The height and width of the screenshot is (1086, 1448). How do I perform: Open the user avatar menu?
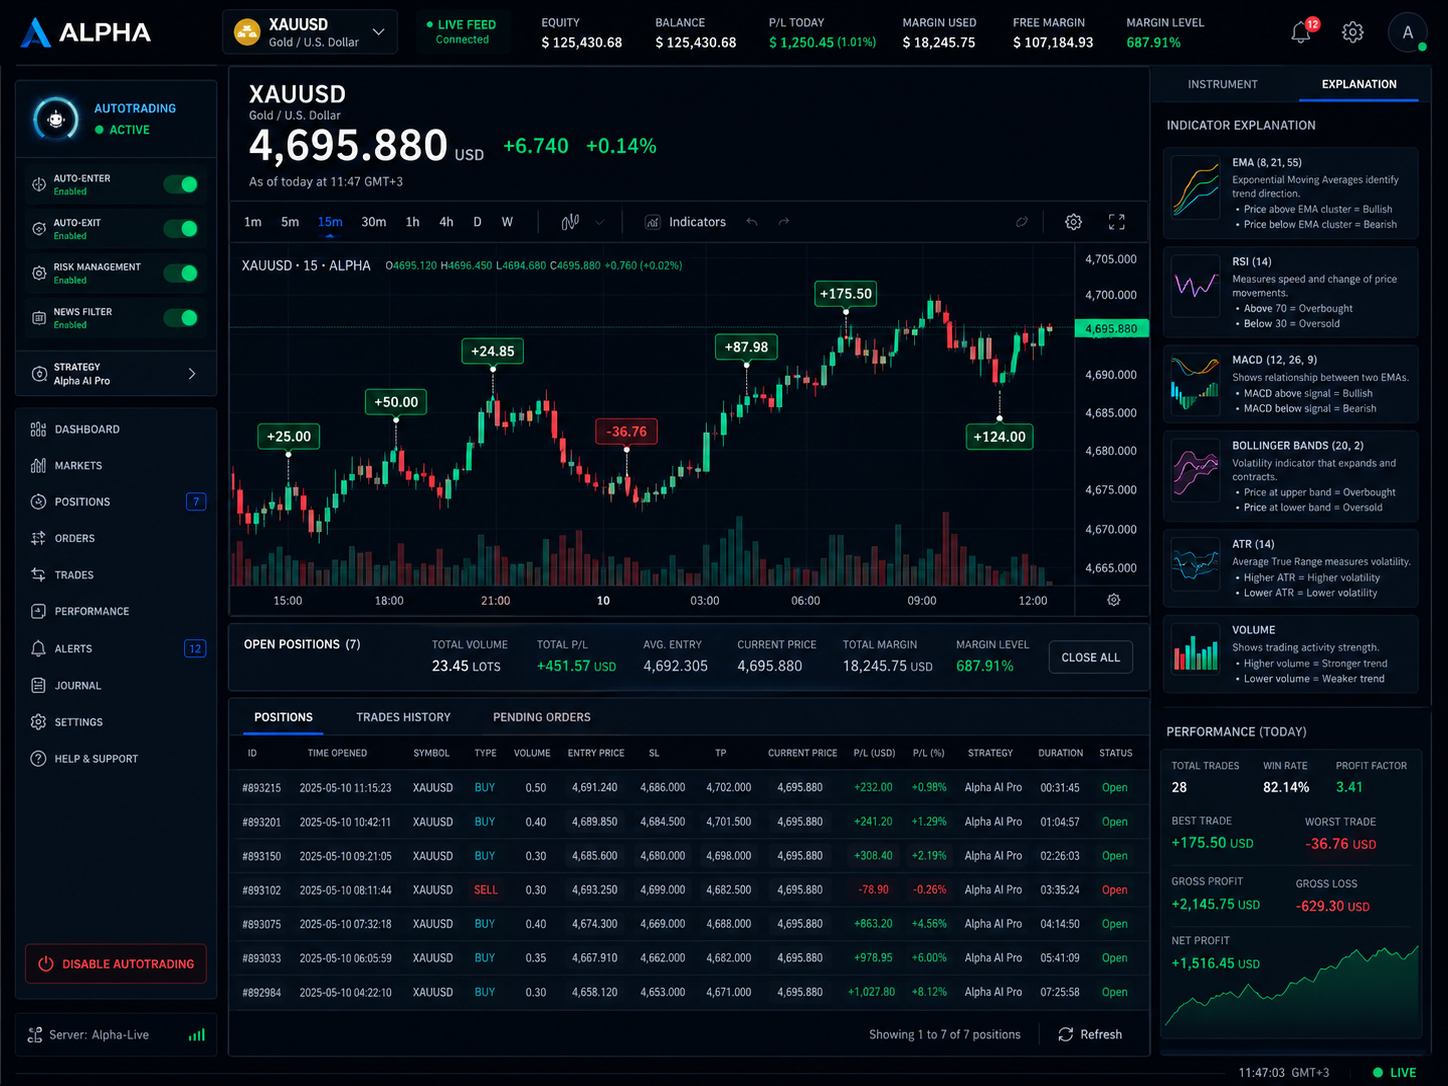[x=1407, y=32]
